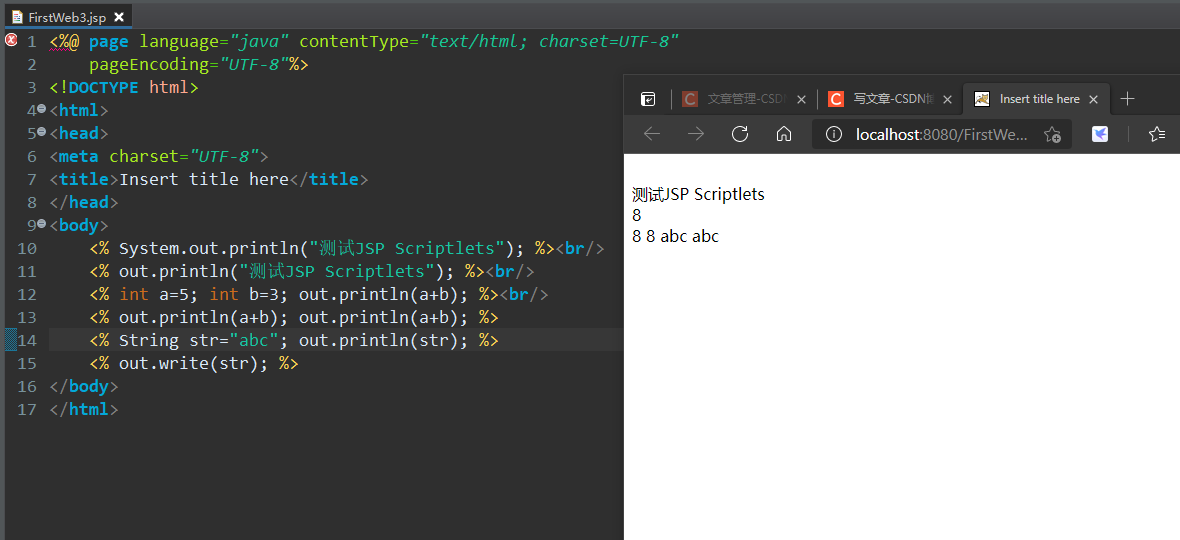The height and width of the screenshot is (540, 1180).
Task: Collapse the html tag fold on line 4
Action: pos(41,109)
